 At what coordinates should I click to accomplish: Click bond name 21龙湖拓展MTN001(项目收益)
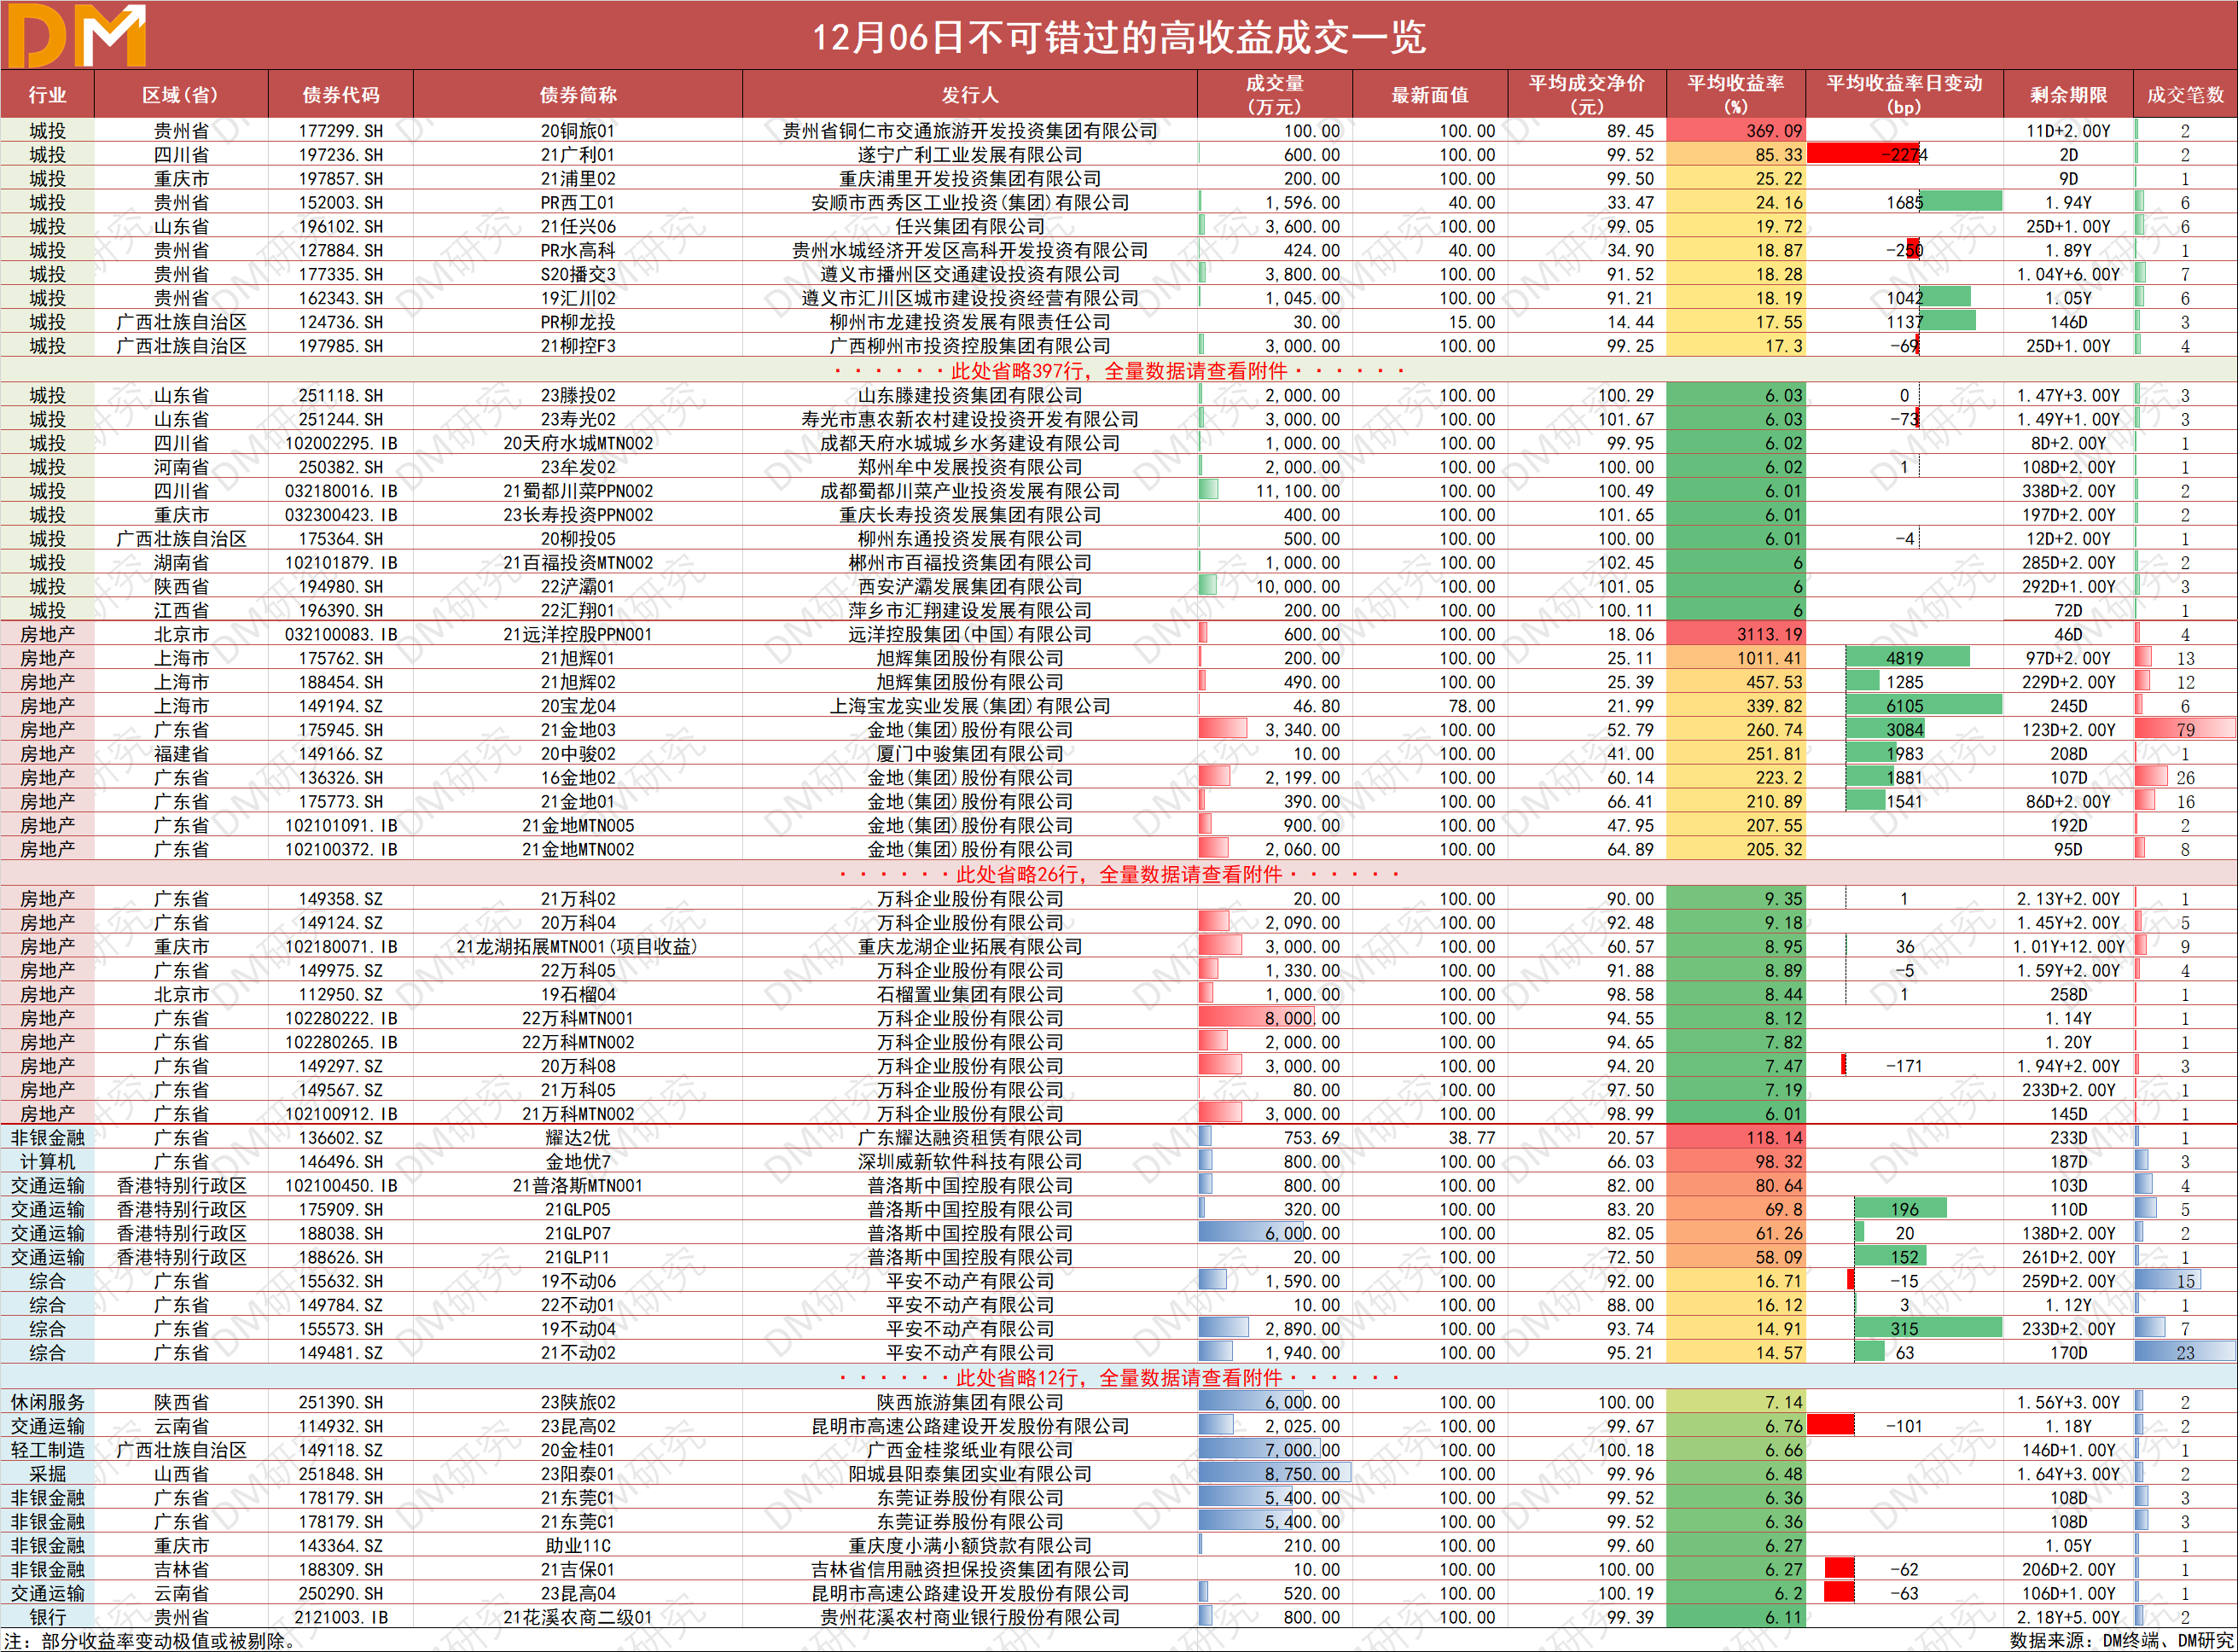[x=578, y=948]
